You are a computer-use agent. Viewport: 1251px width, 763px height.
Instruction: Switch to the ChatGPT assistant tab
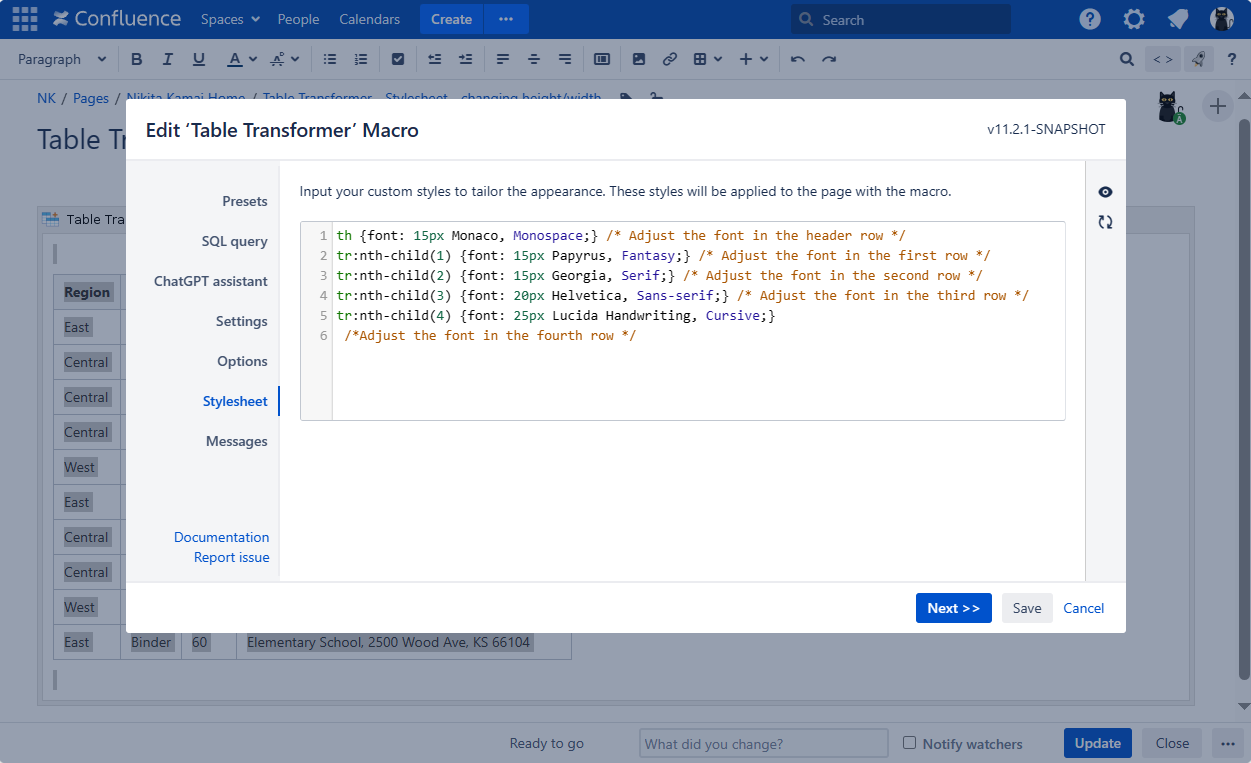[211, 281]
